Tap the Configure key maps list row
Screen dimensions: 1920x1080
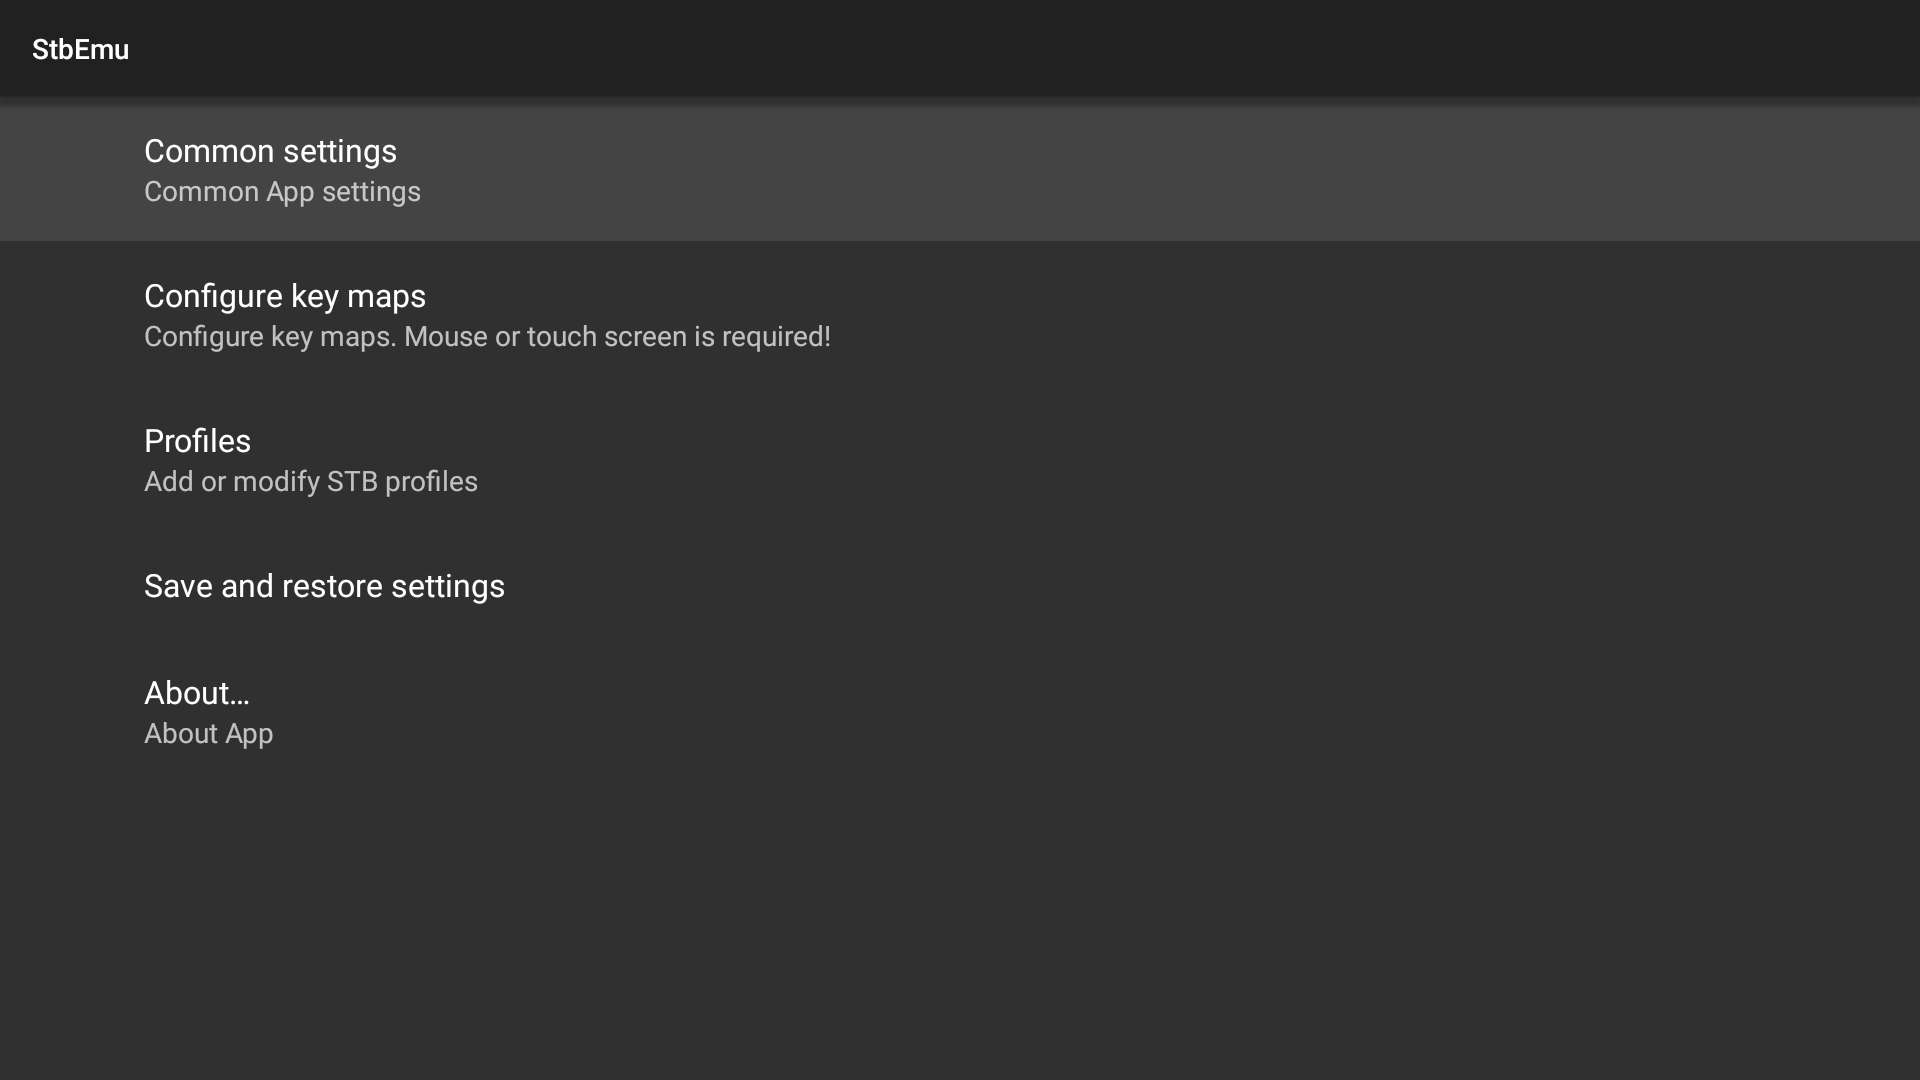pyautogui.click(x=960, y=315)
